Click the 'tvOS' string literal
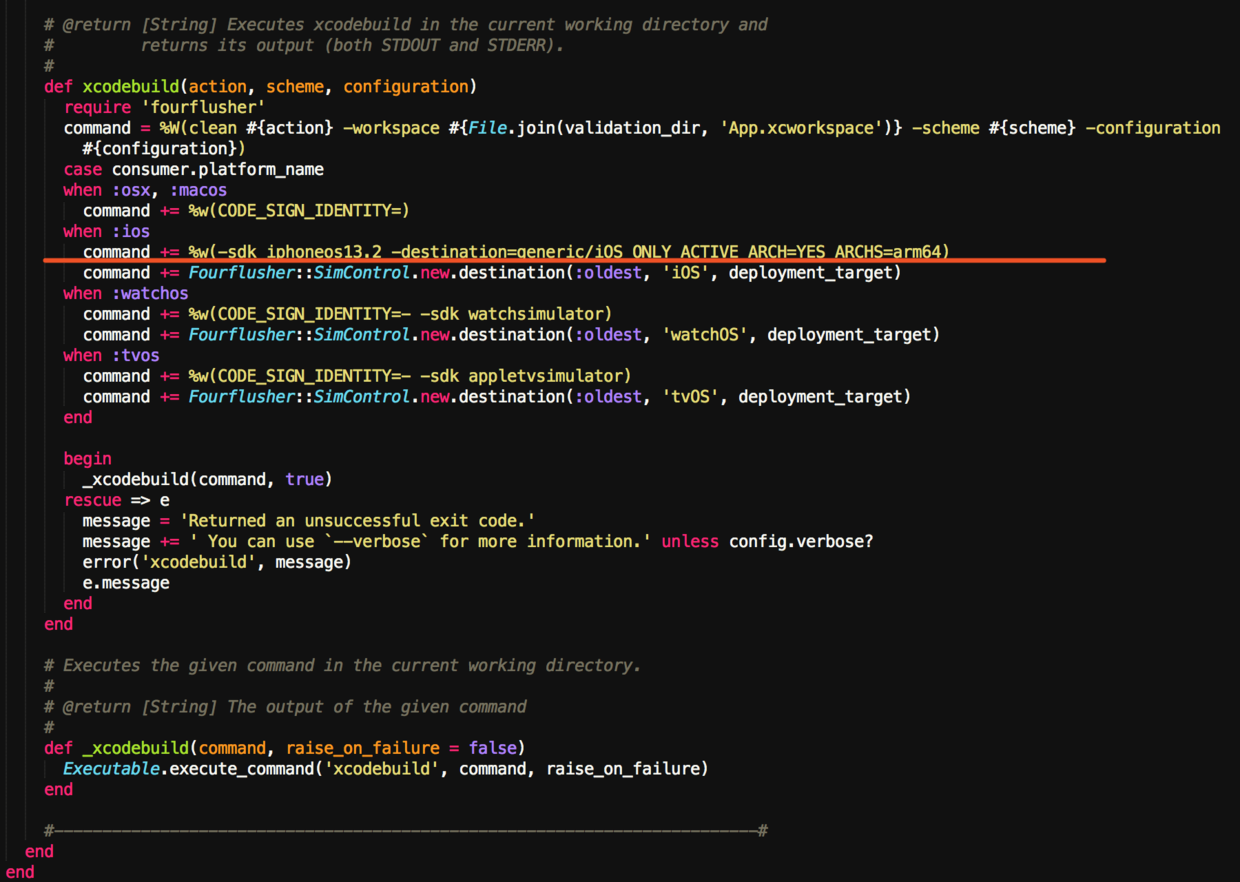 pyautogui.click(x=691, y=397)
